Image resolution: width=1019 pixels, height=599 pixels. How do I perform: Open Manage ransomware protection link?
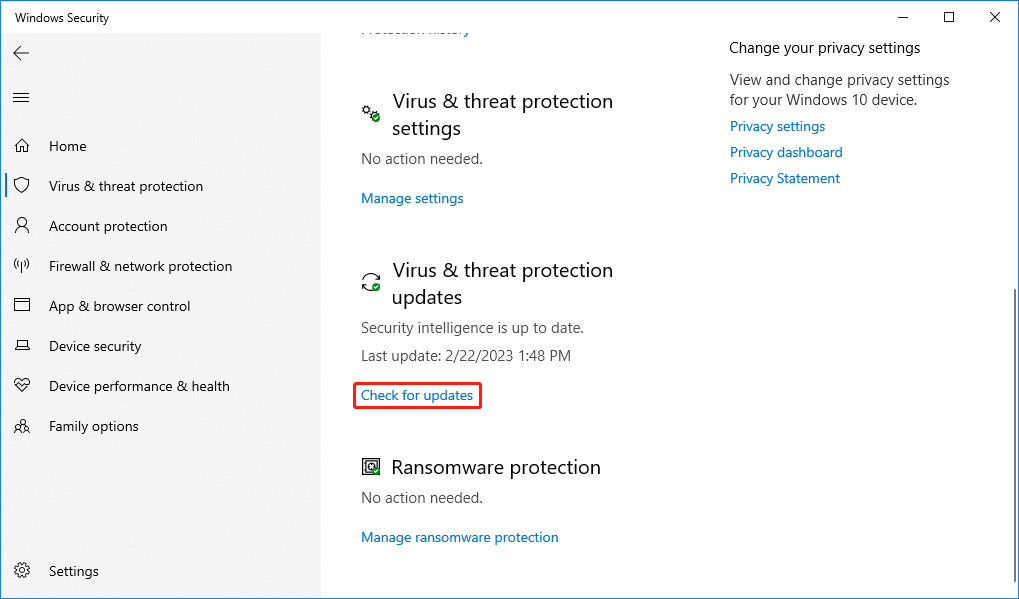459,537
